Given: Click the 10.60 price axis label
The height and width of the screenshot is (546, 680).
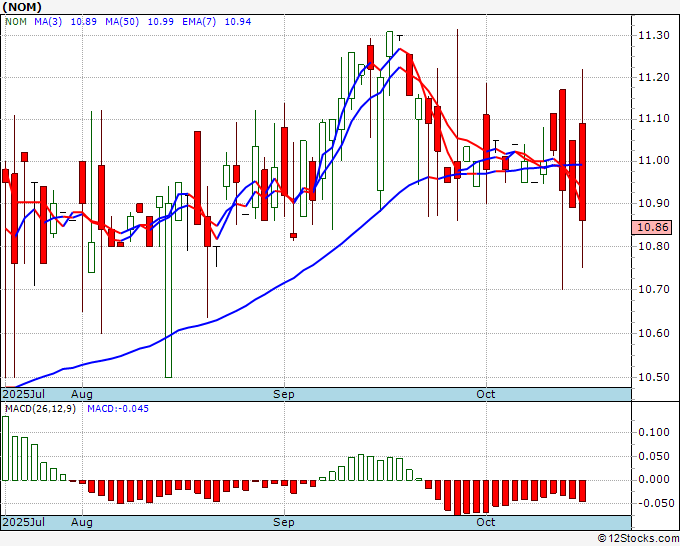Looking at the screenshot, I should (x=654, y=333).
